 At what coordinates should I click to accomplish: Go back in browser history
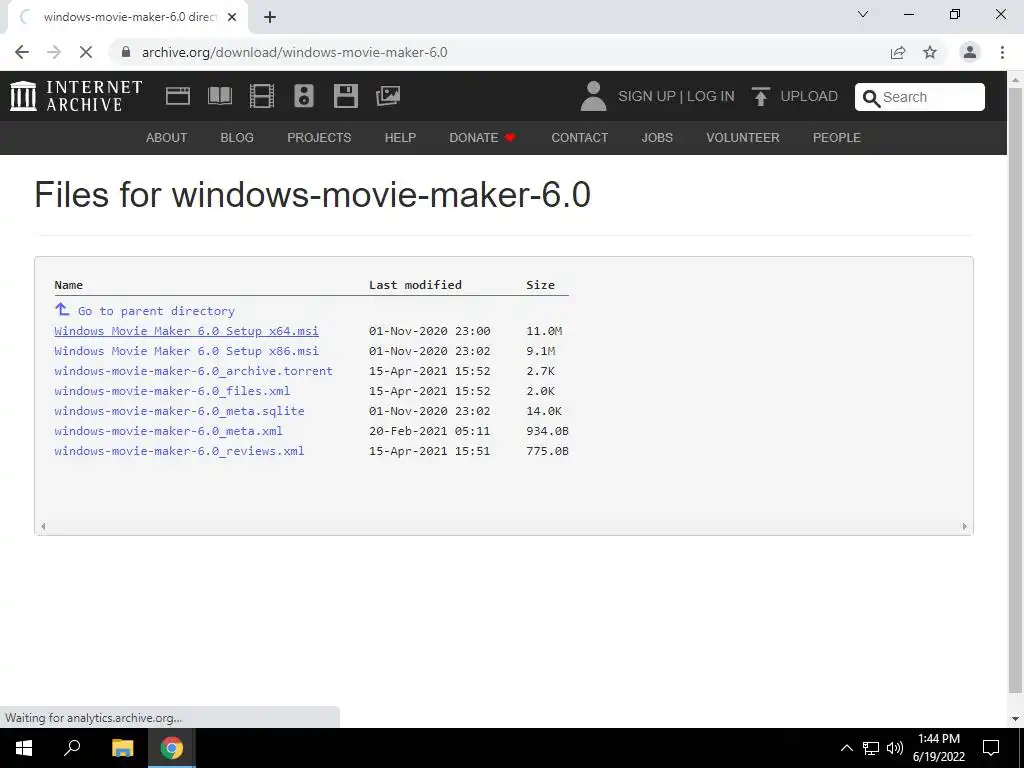coord(22,52)
